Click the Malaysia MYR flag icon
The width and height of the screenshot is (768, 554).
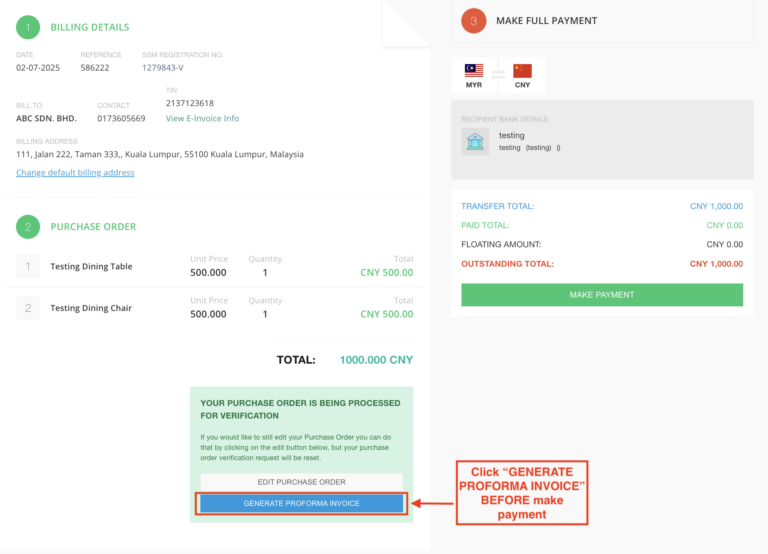point(474,71)
